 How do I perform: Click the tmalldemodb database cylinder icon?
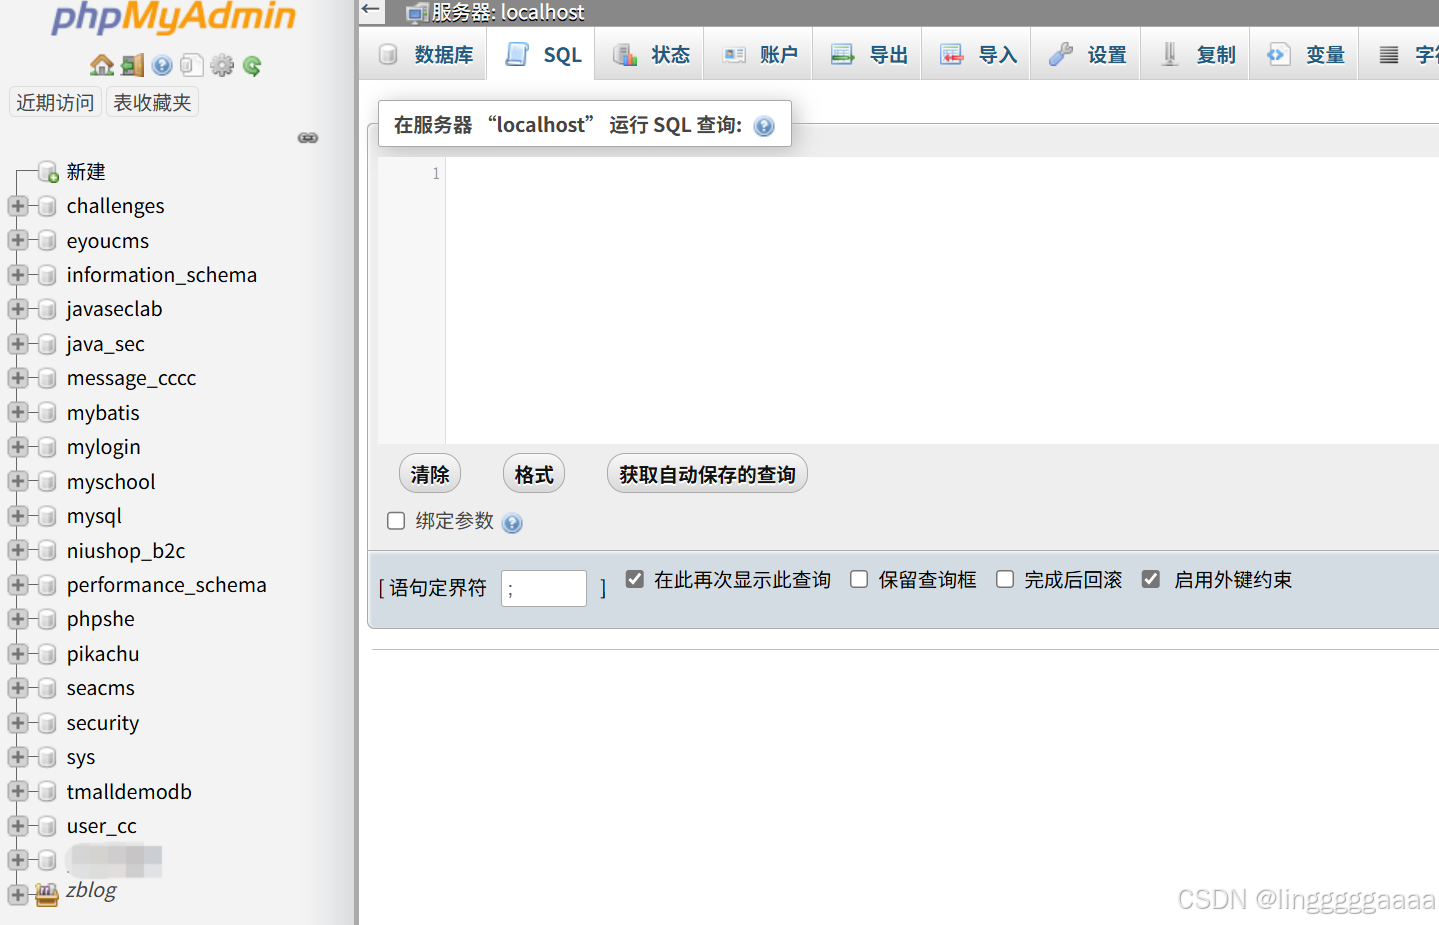46,792
